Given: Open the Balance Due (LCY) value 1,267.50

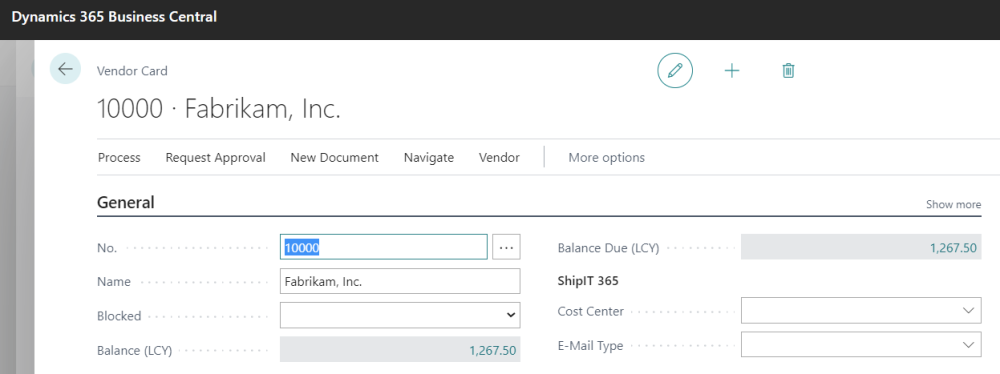Looking at the screenshot, I should pyautogui.click(x=953, y=248).
